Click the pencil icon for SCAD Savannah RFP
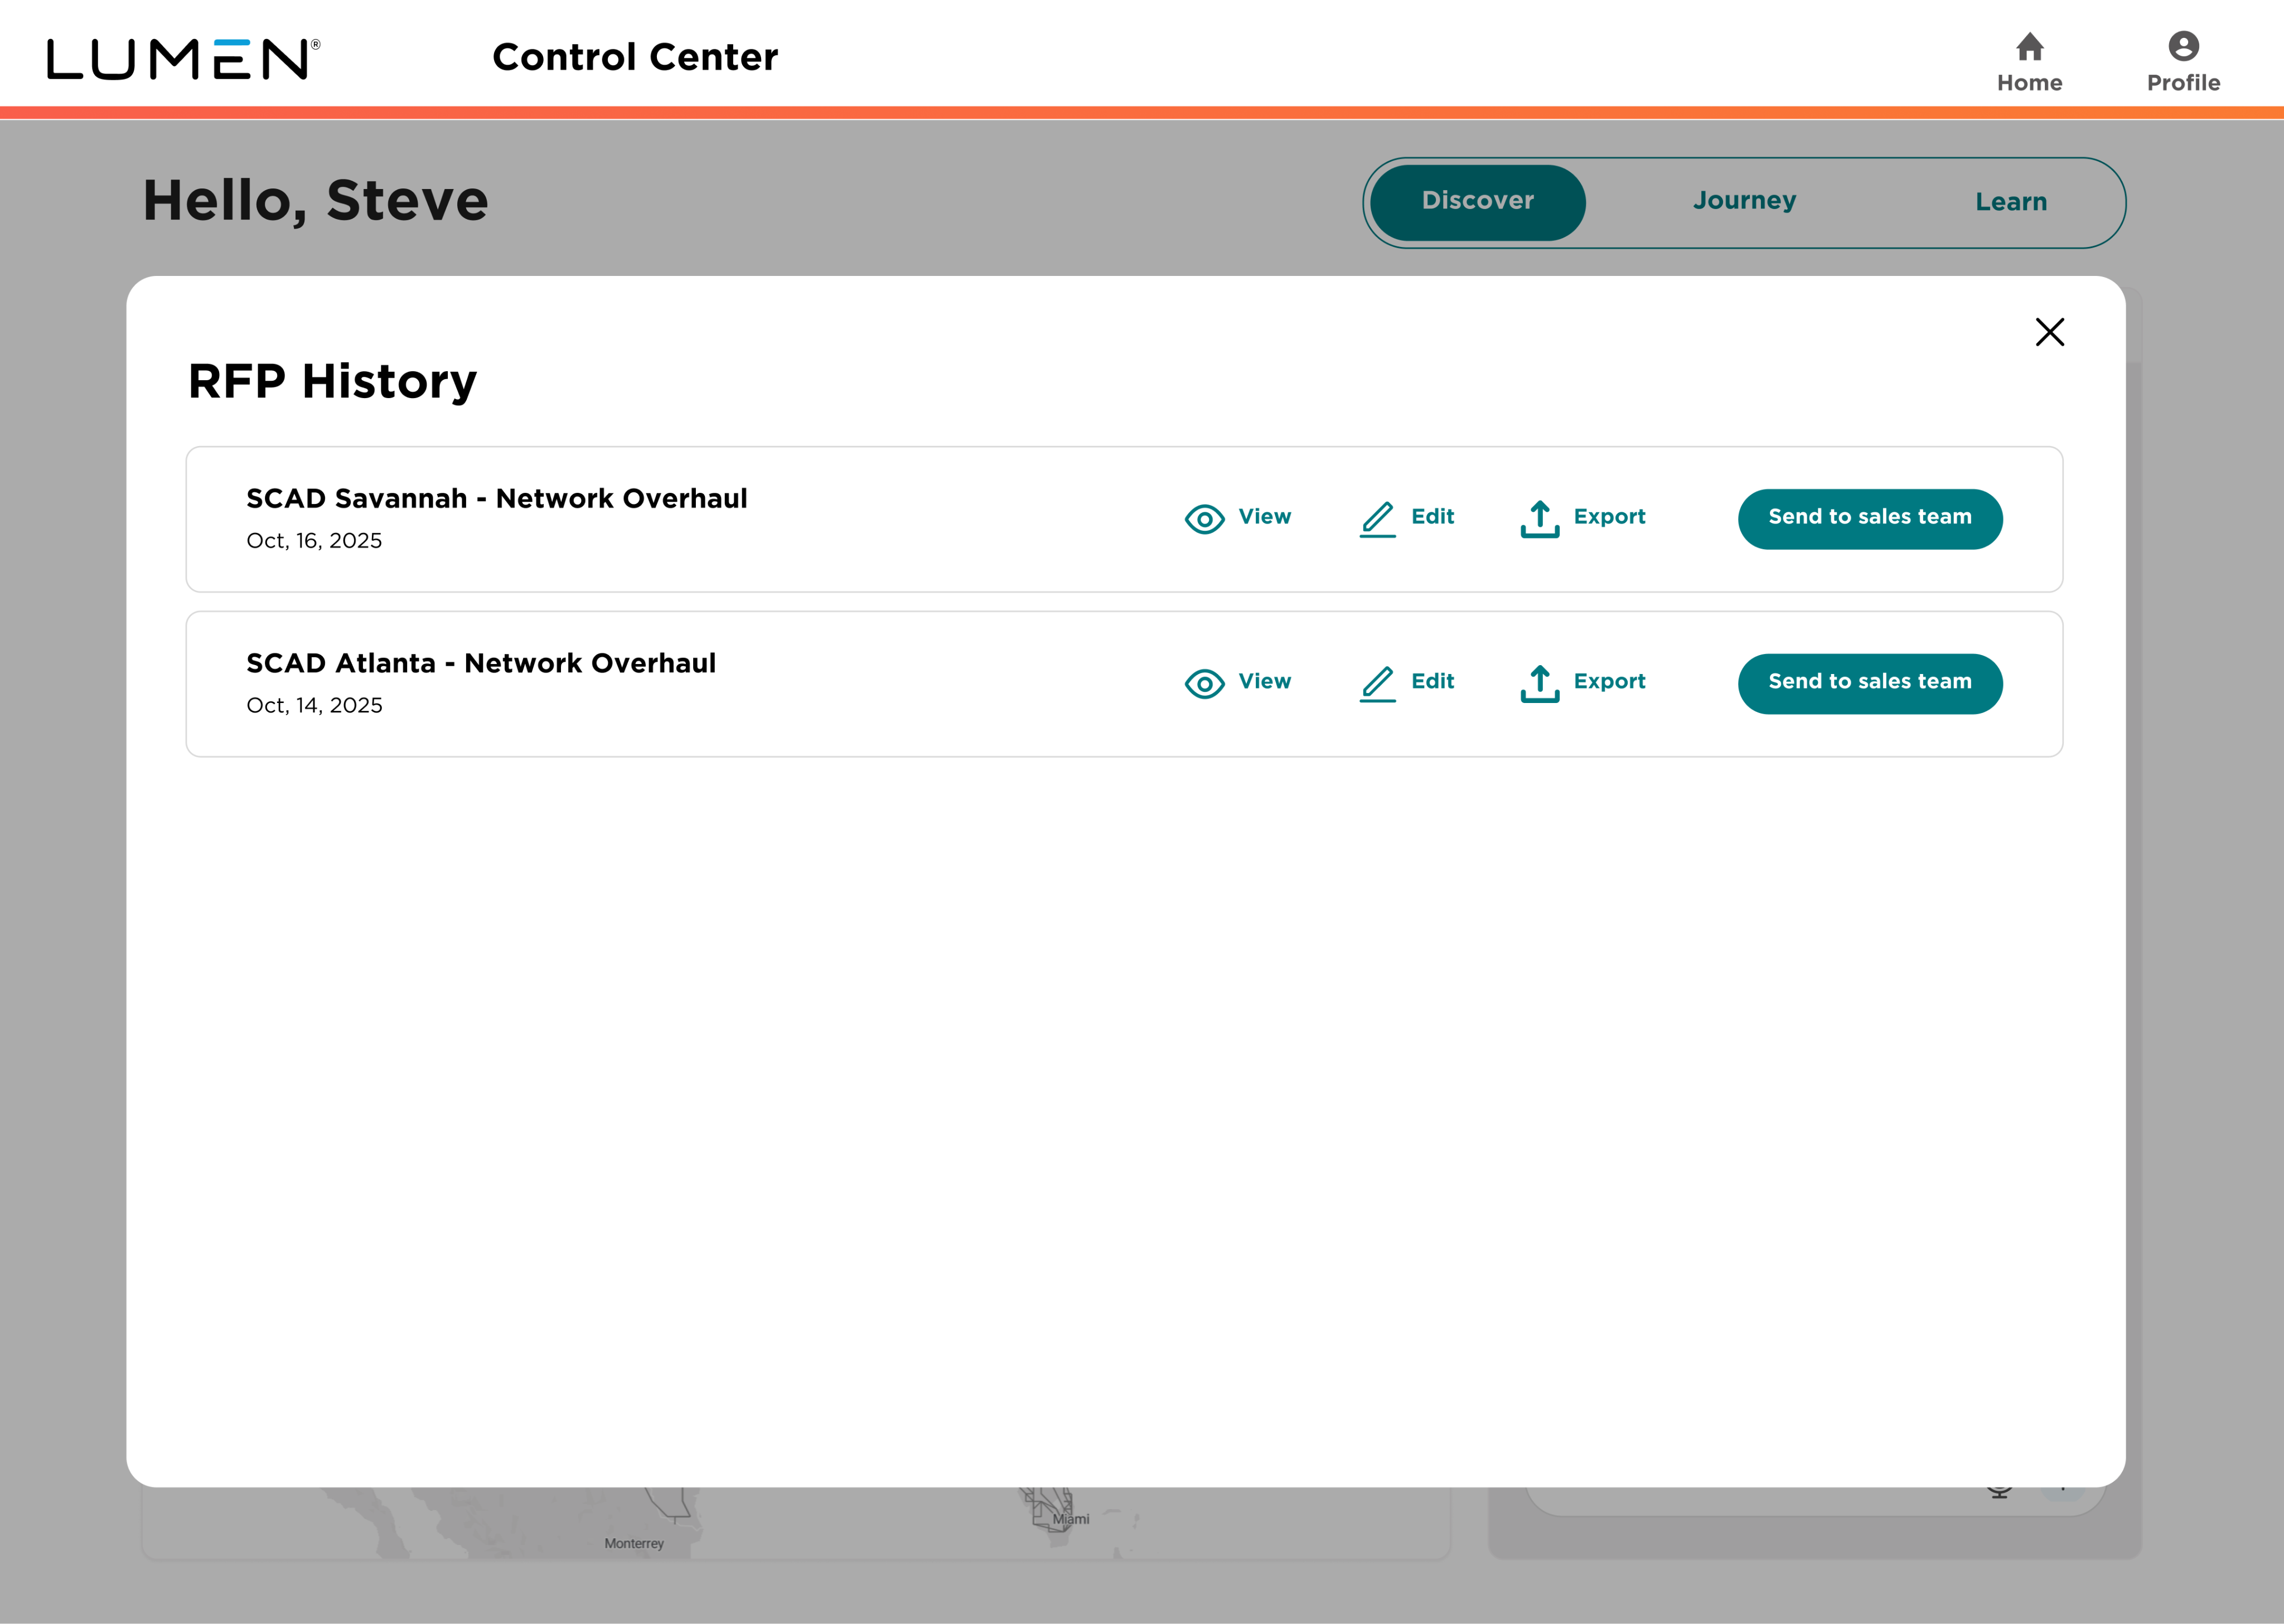The image size is (2284, 1624). click(x=1377, y=519)
